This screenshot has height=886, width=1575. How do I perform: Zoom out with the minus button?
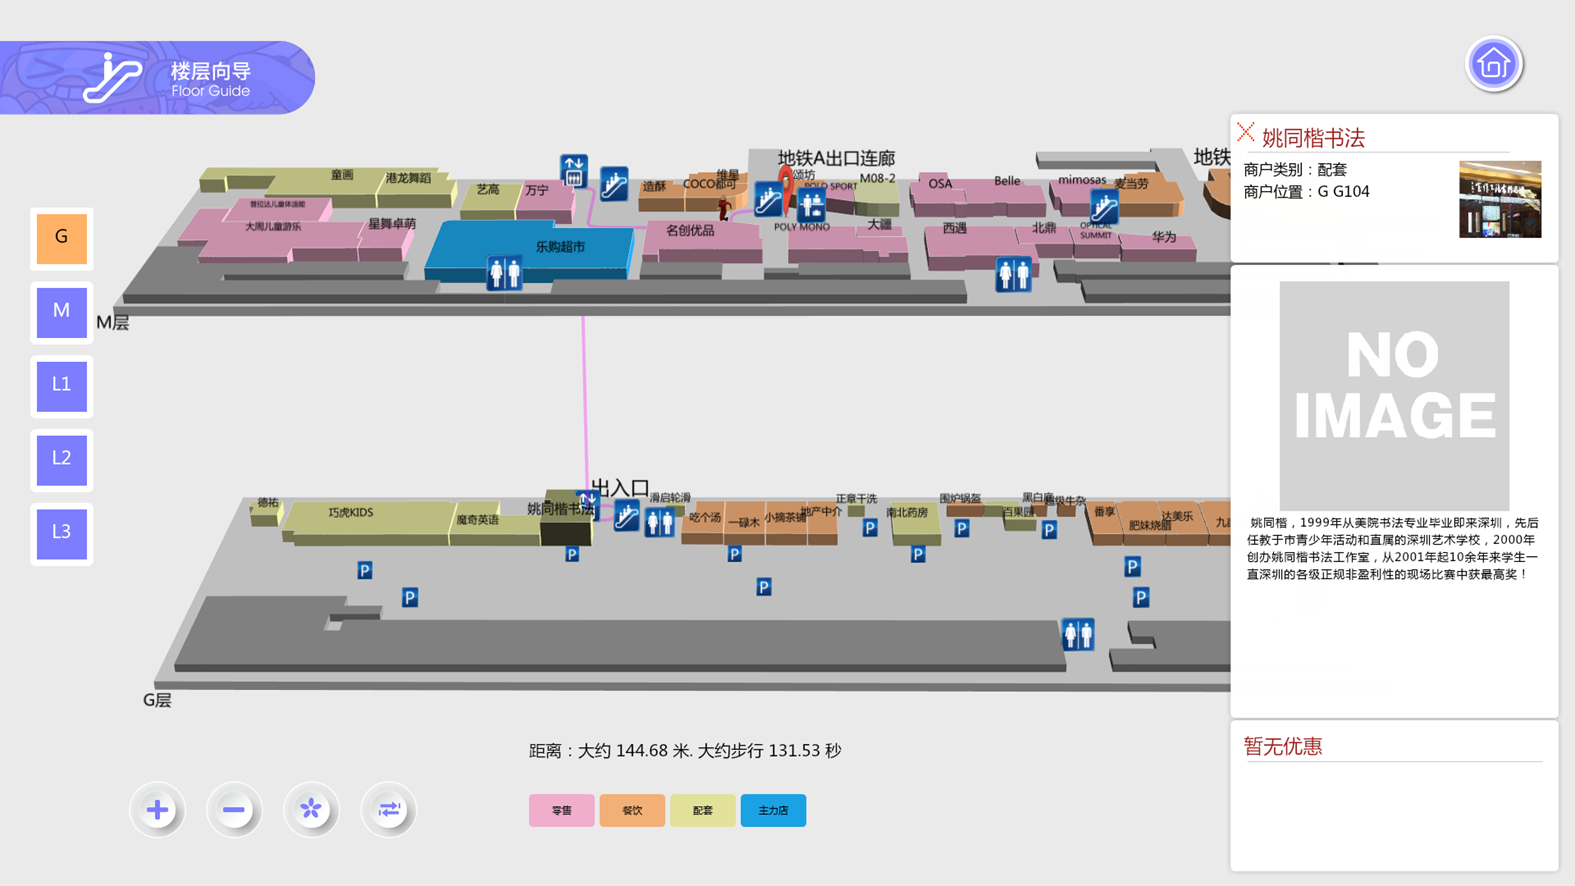pyautogui.click(x=234, y=810)
